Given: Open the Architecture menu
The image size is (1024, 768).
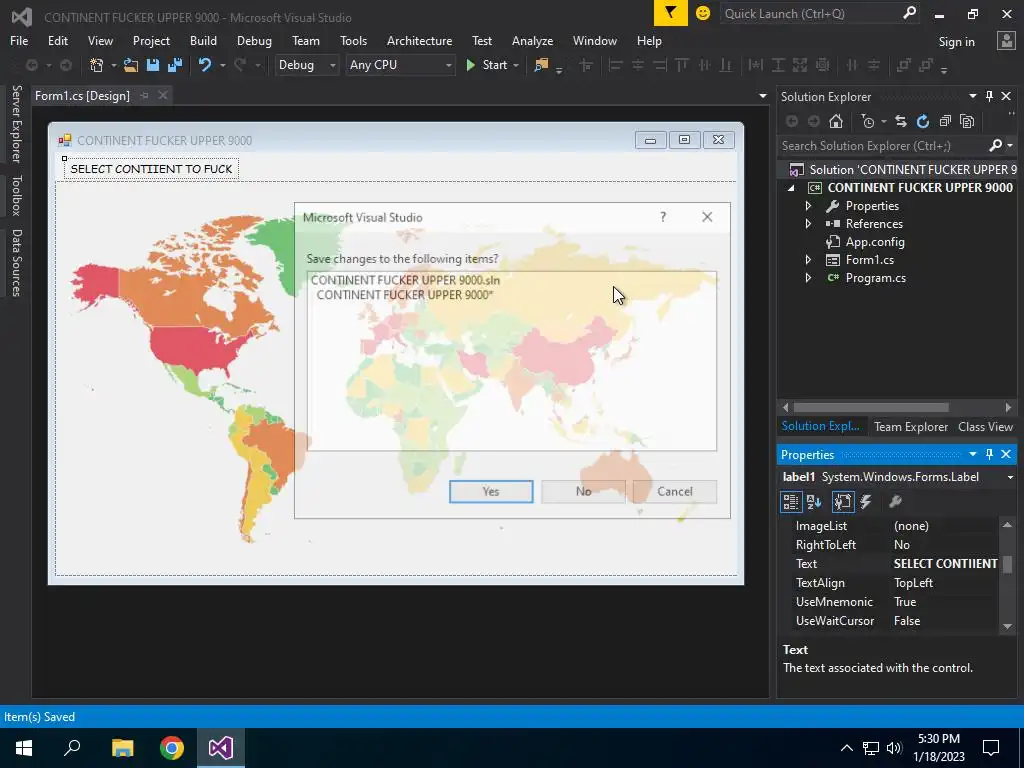Looking at the screenshot, I should coord(419,40).
